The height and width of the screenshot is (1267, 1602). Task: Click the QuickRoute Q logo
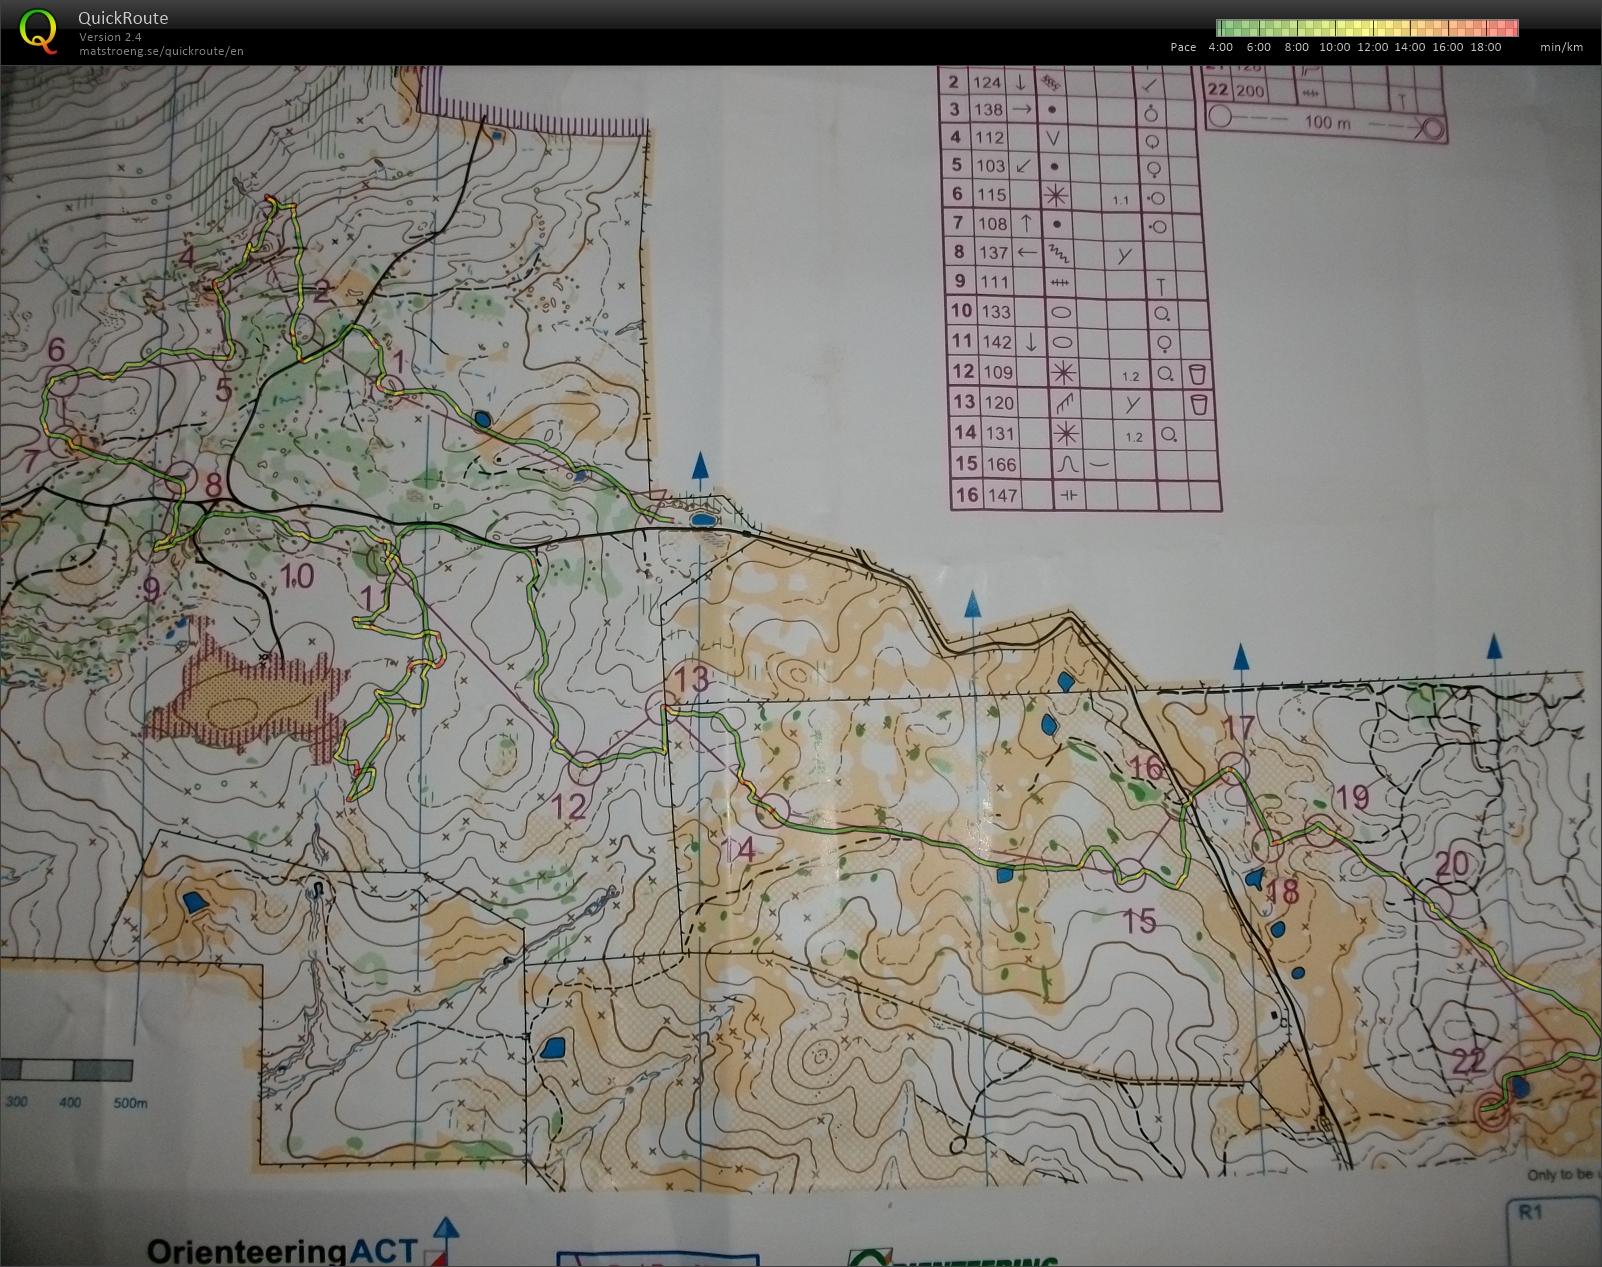point(38,30)
